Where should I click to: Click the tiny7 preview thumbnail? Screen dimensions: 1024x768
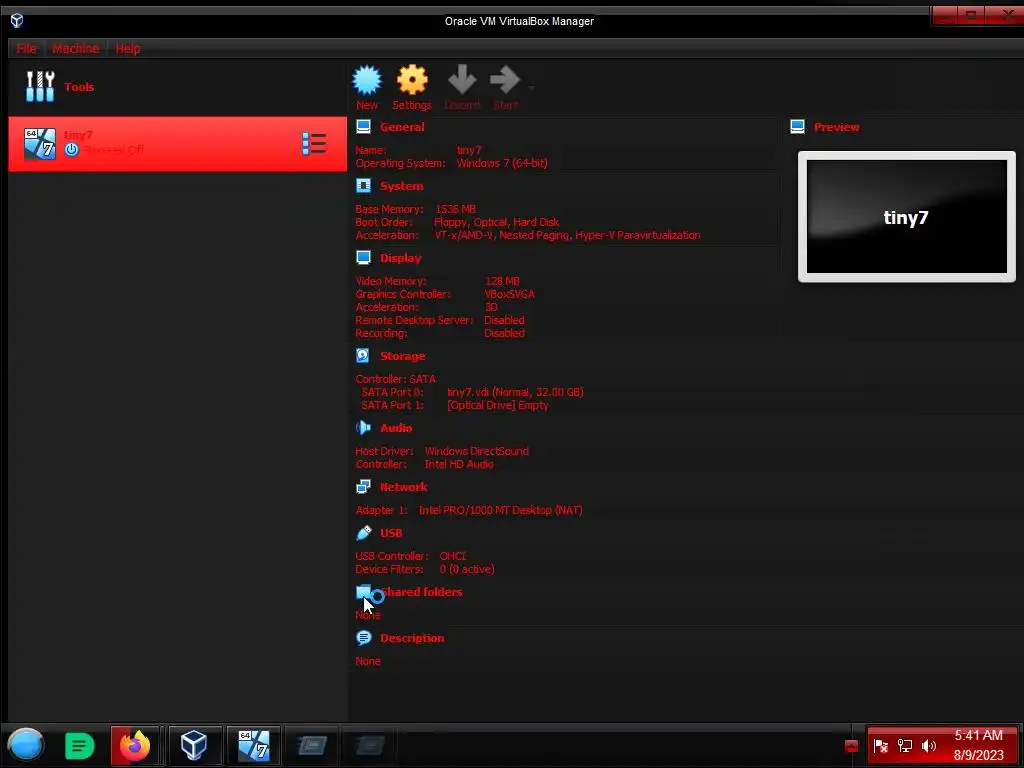point(906,217)
